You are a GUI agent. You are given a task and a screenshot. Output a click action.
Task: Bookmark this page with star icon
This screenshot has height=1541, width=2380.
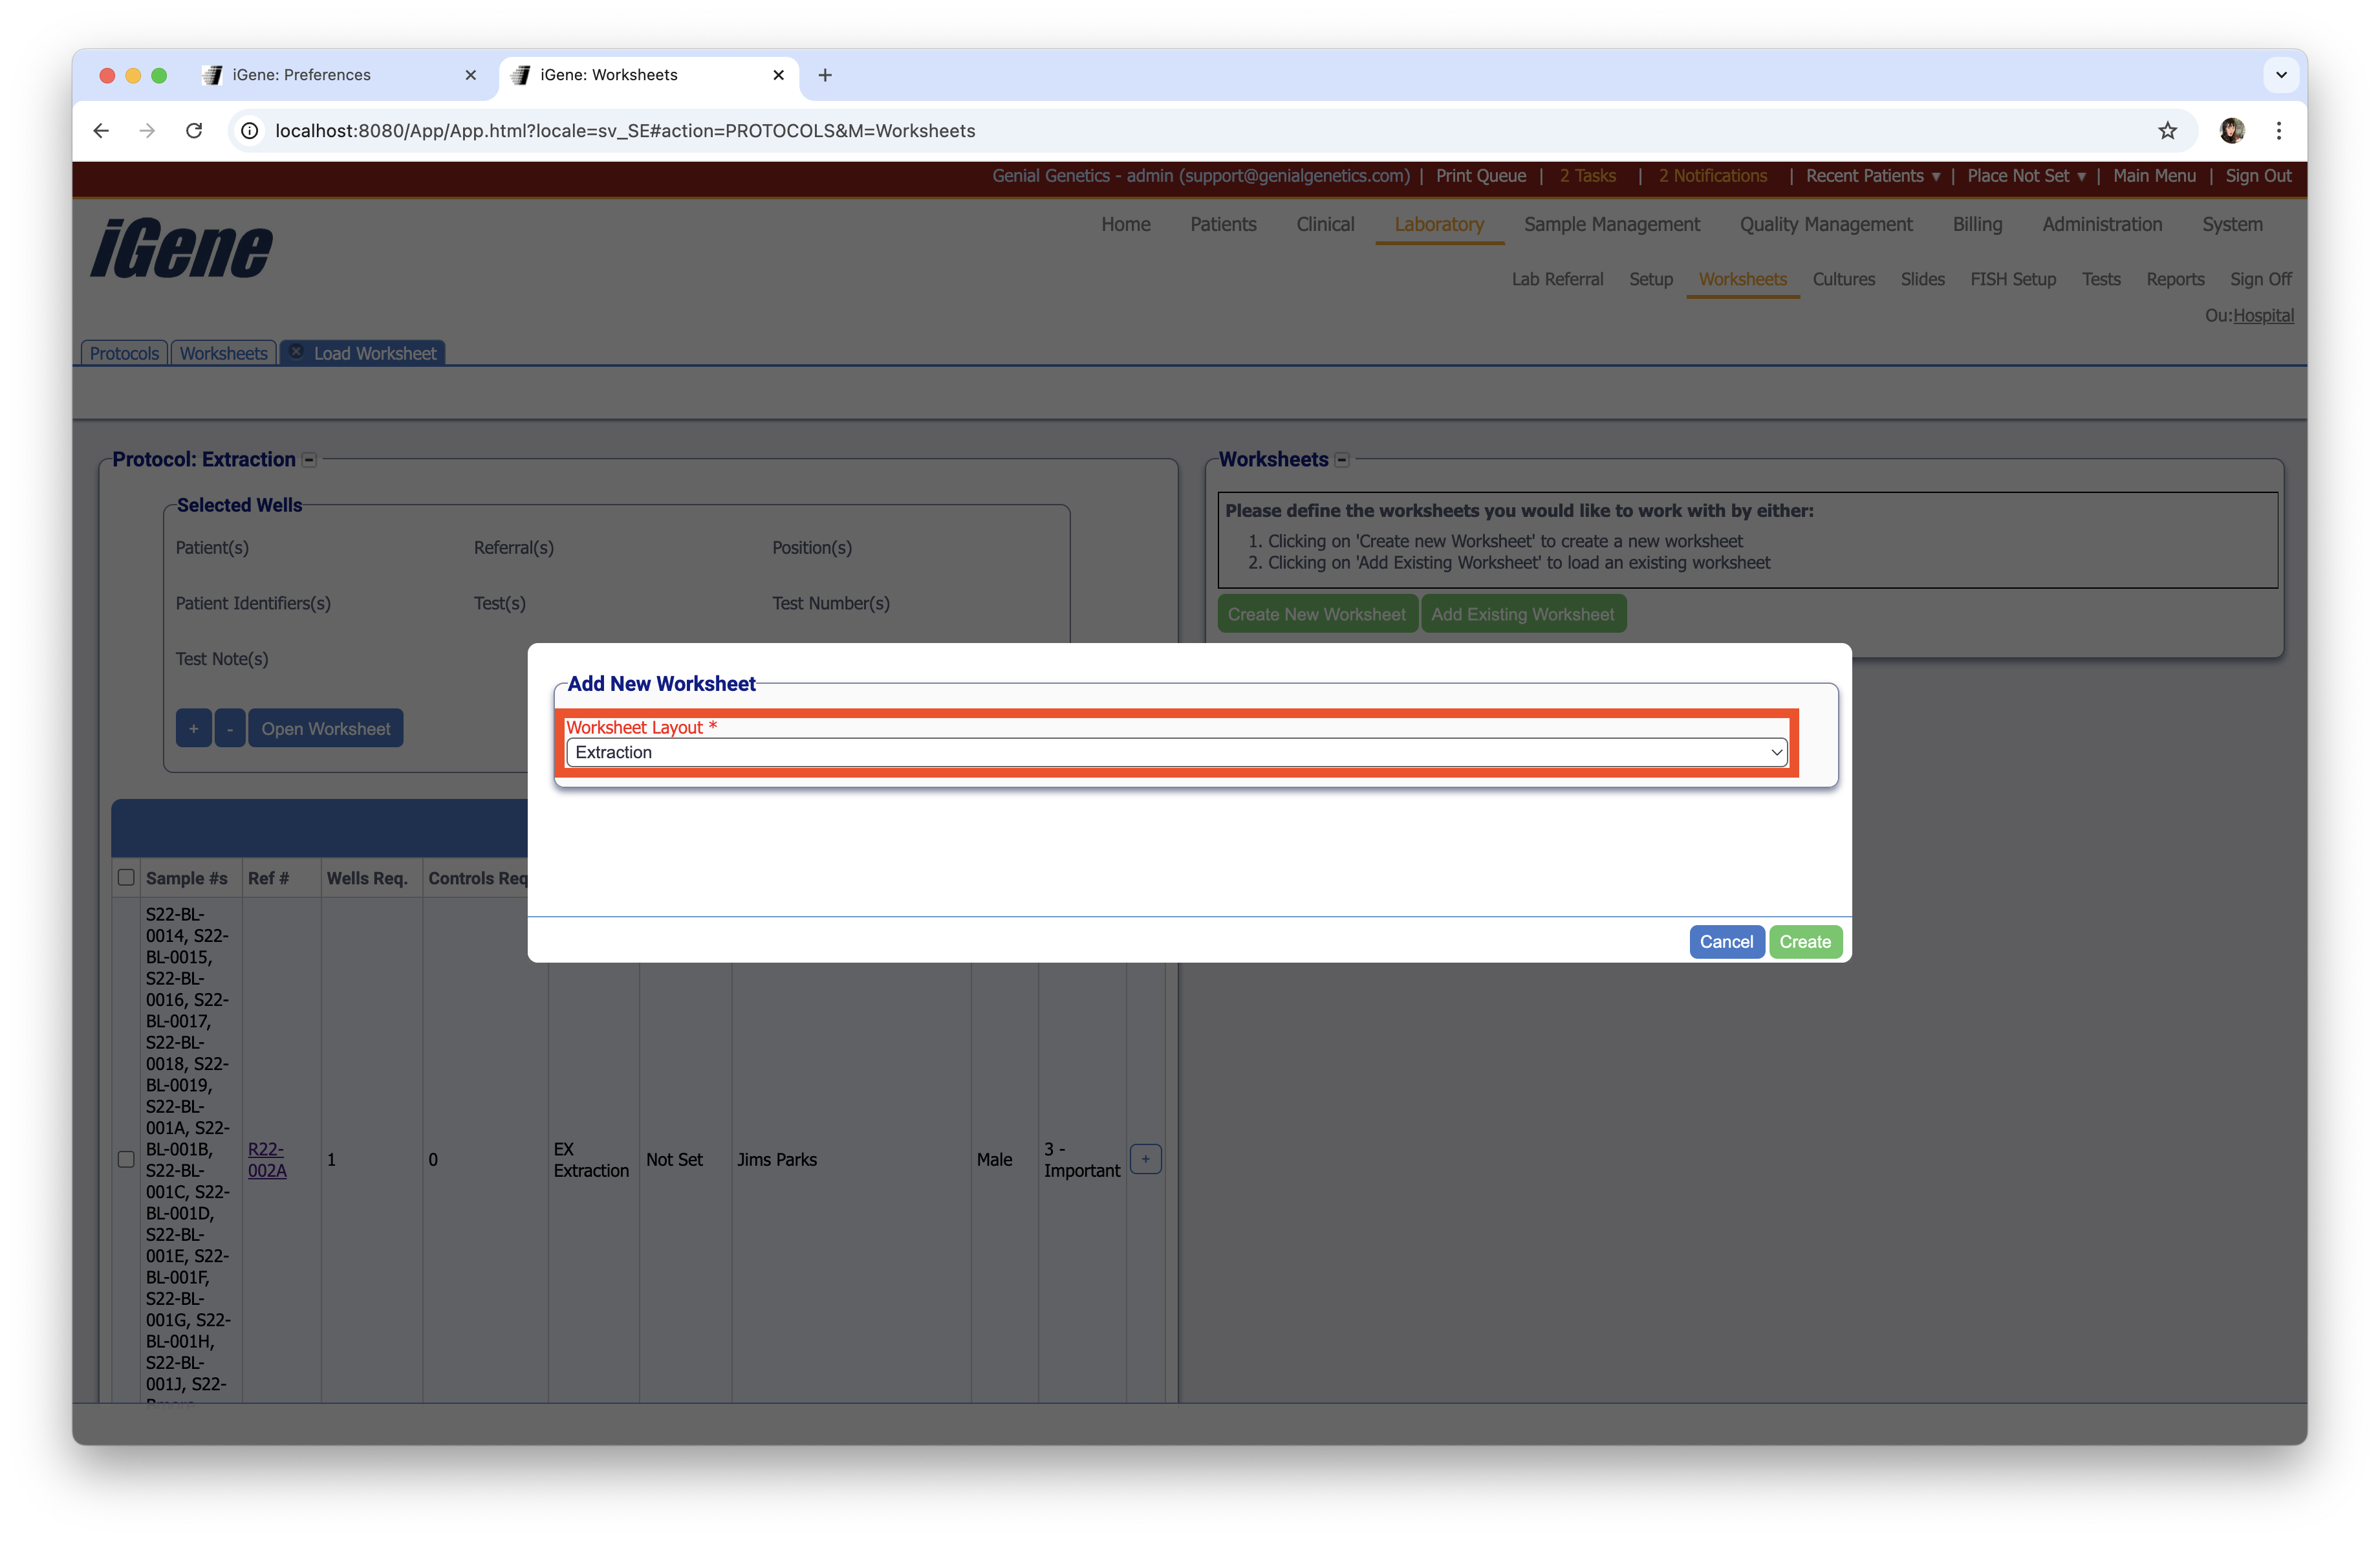point(2167,131)
